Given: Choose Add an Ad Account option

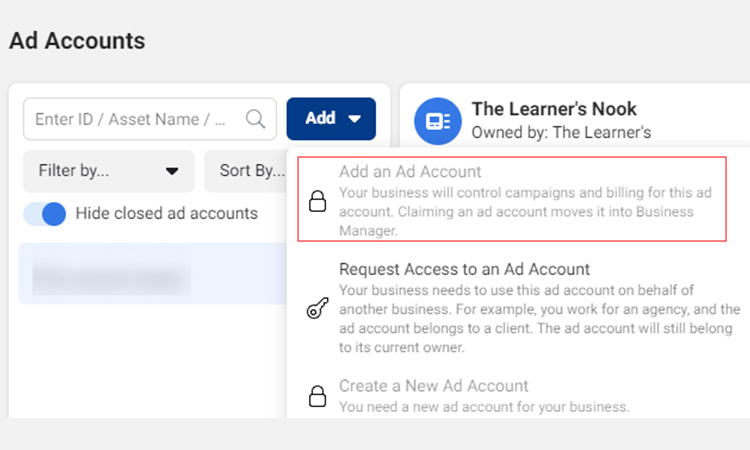Looking at the screenshot, I should (x=512, y=199).
